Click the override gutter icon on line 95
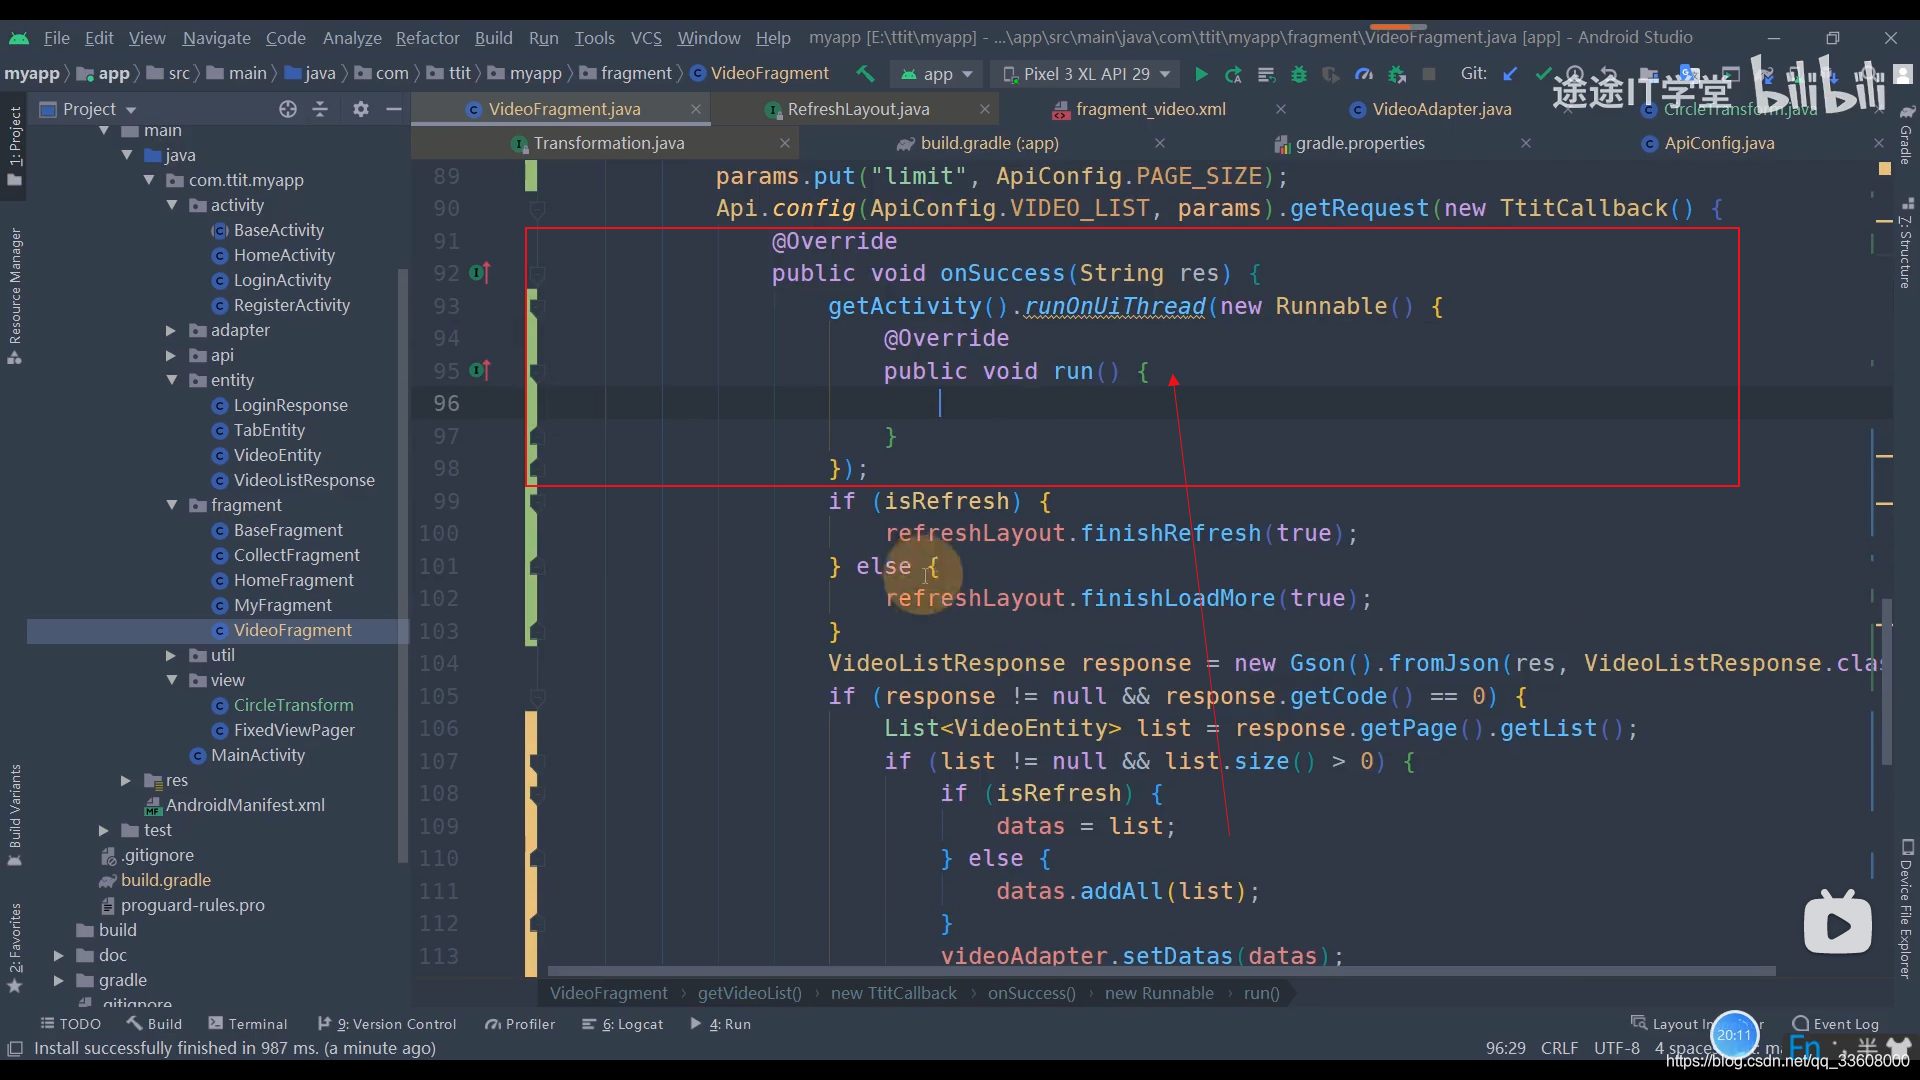Viewport: 1920px width, 1080px height. 480,370
